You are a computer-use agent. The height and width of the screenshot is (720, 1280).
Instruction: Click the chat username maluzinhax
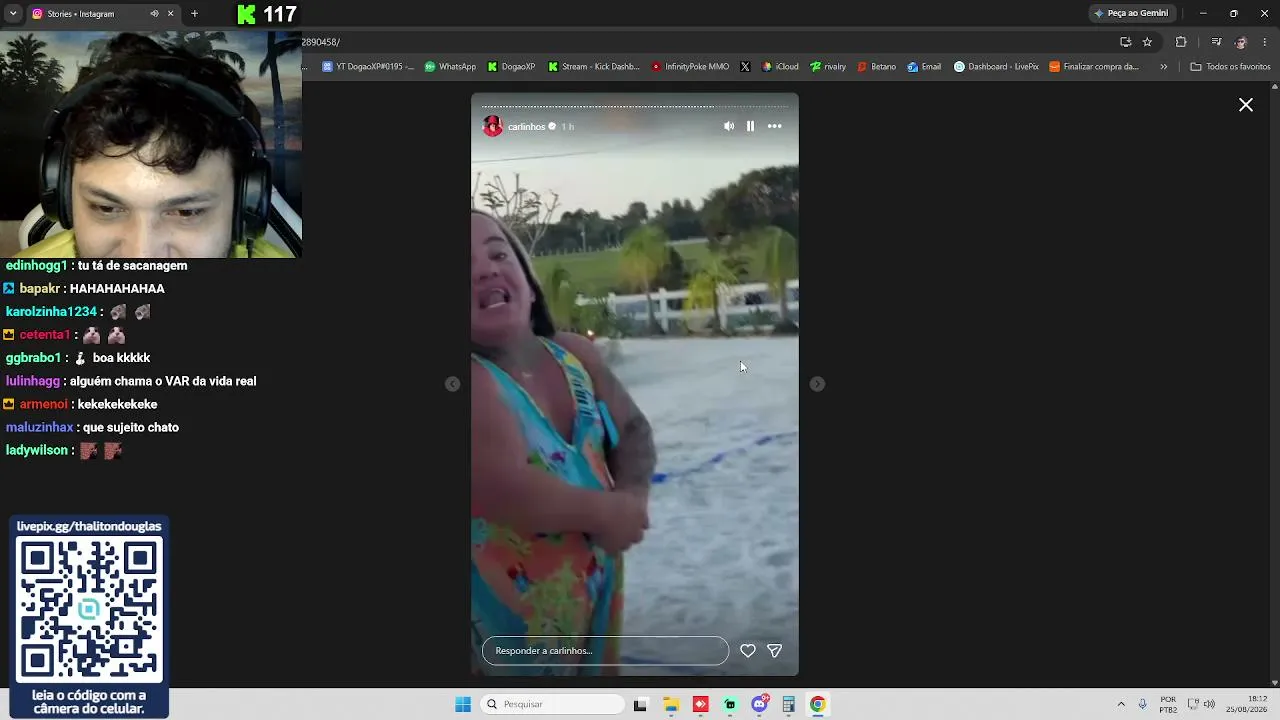[x=39, y=427]
